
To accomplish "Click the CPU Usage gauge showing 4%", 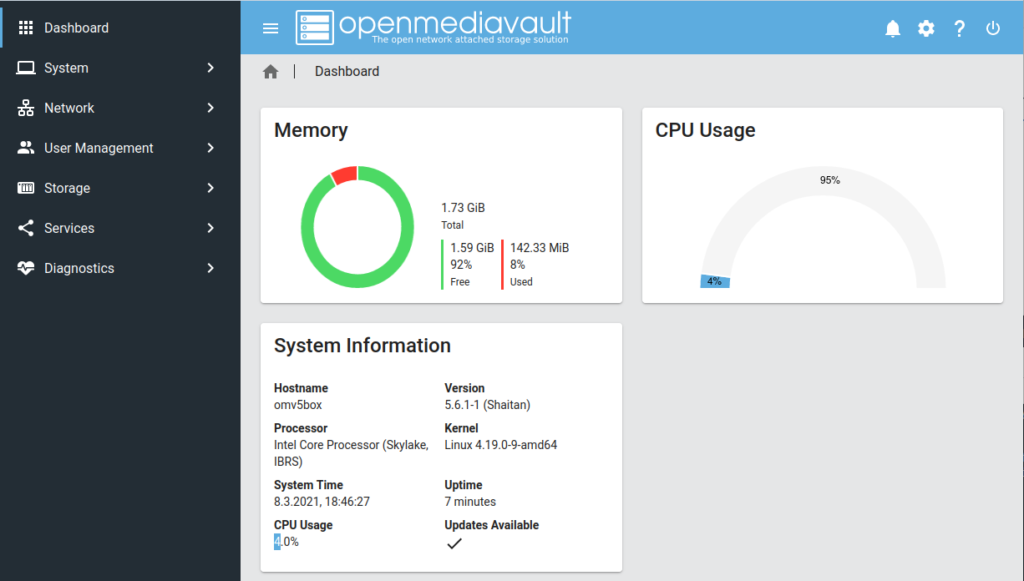I will (x=714, y=281).
